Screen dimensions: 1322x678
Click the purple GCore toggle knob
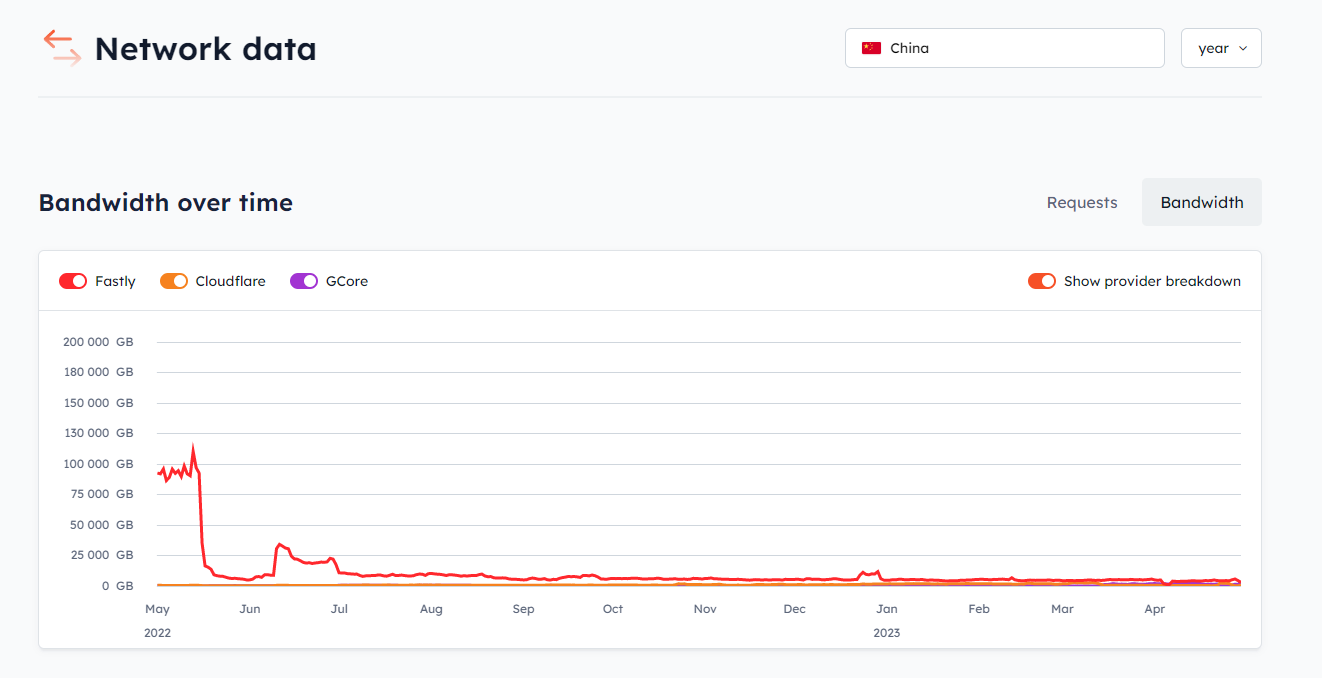pyautogui.click(x=310, y=281)
